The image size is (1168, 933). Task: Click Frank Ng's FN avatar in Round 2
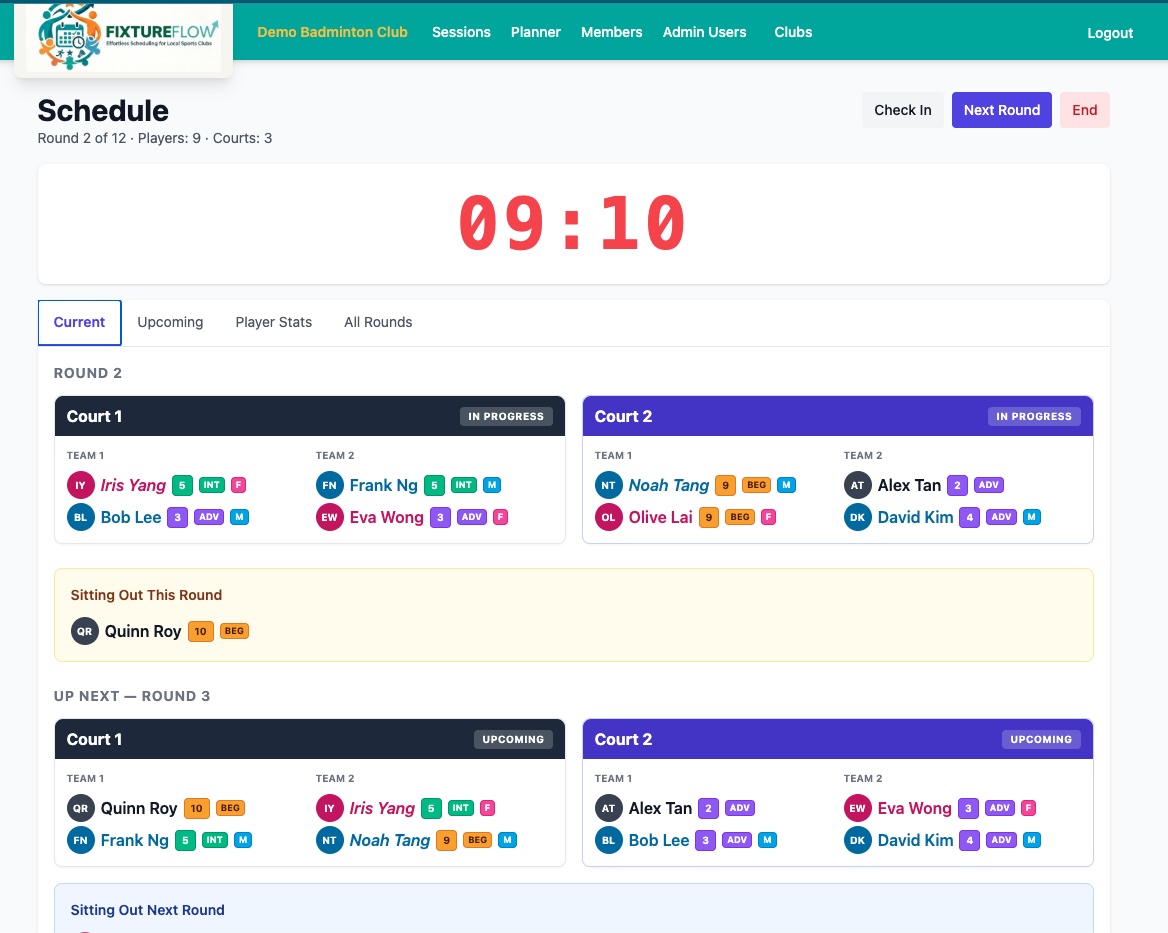pyautogui.click(x=329, y=485)
